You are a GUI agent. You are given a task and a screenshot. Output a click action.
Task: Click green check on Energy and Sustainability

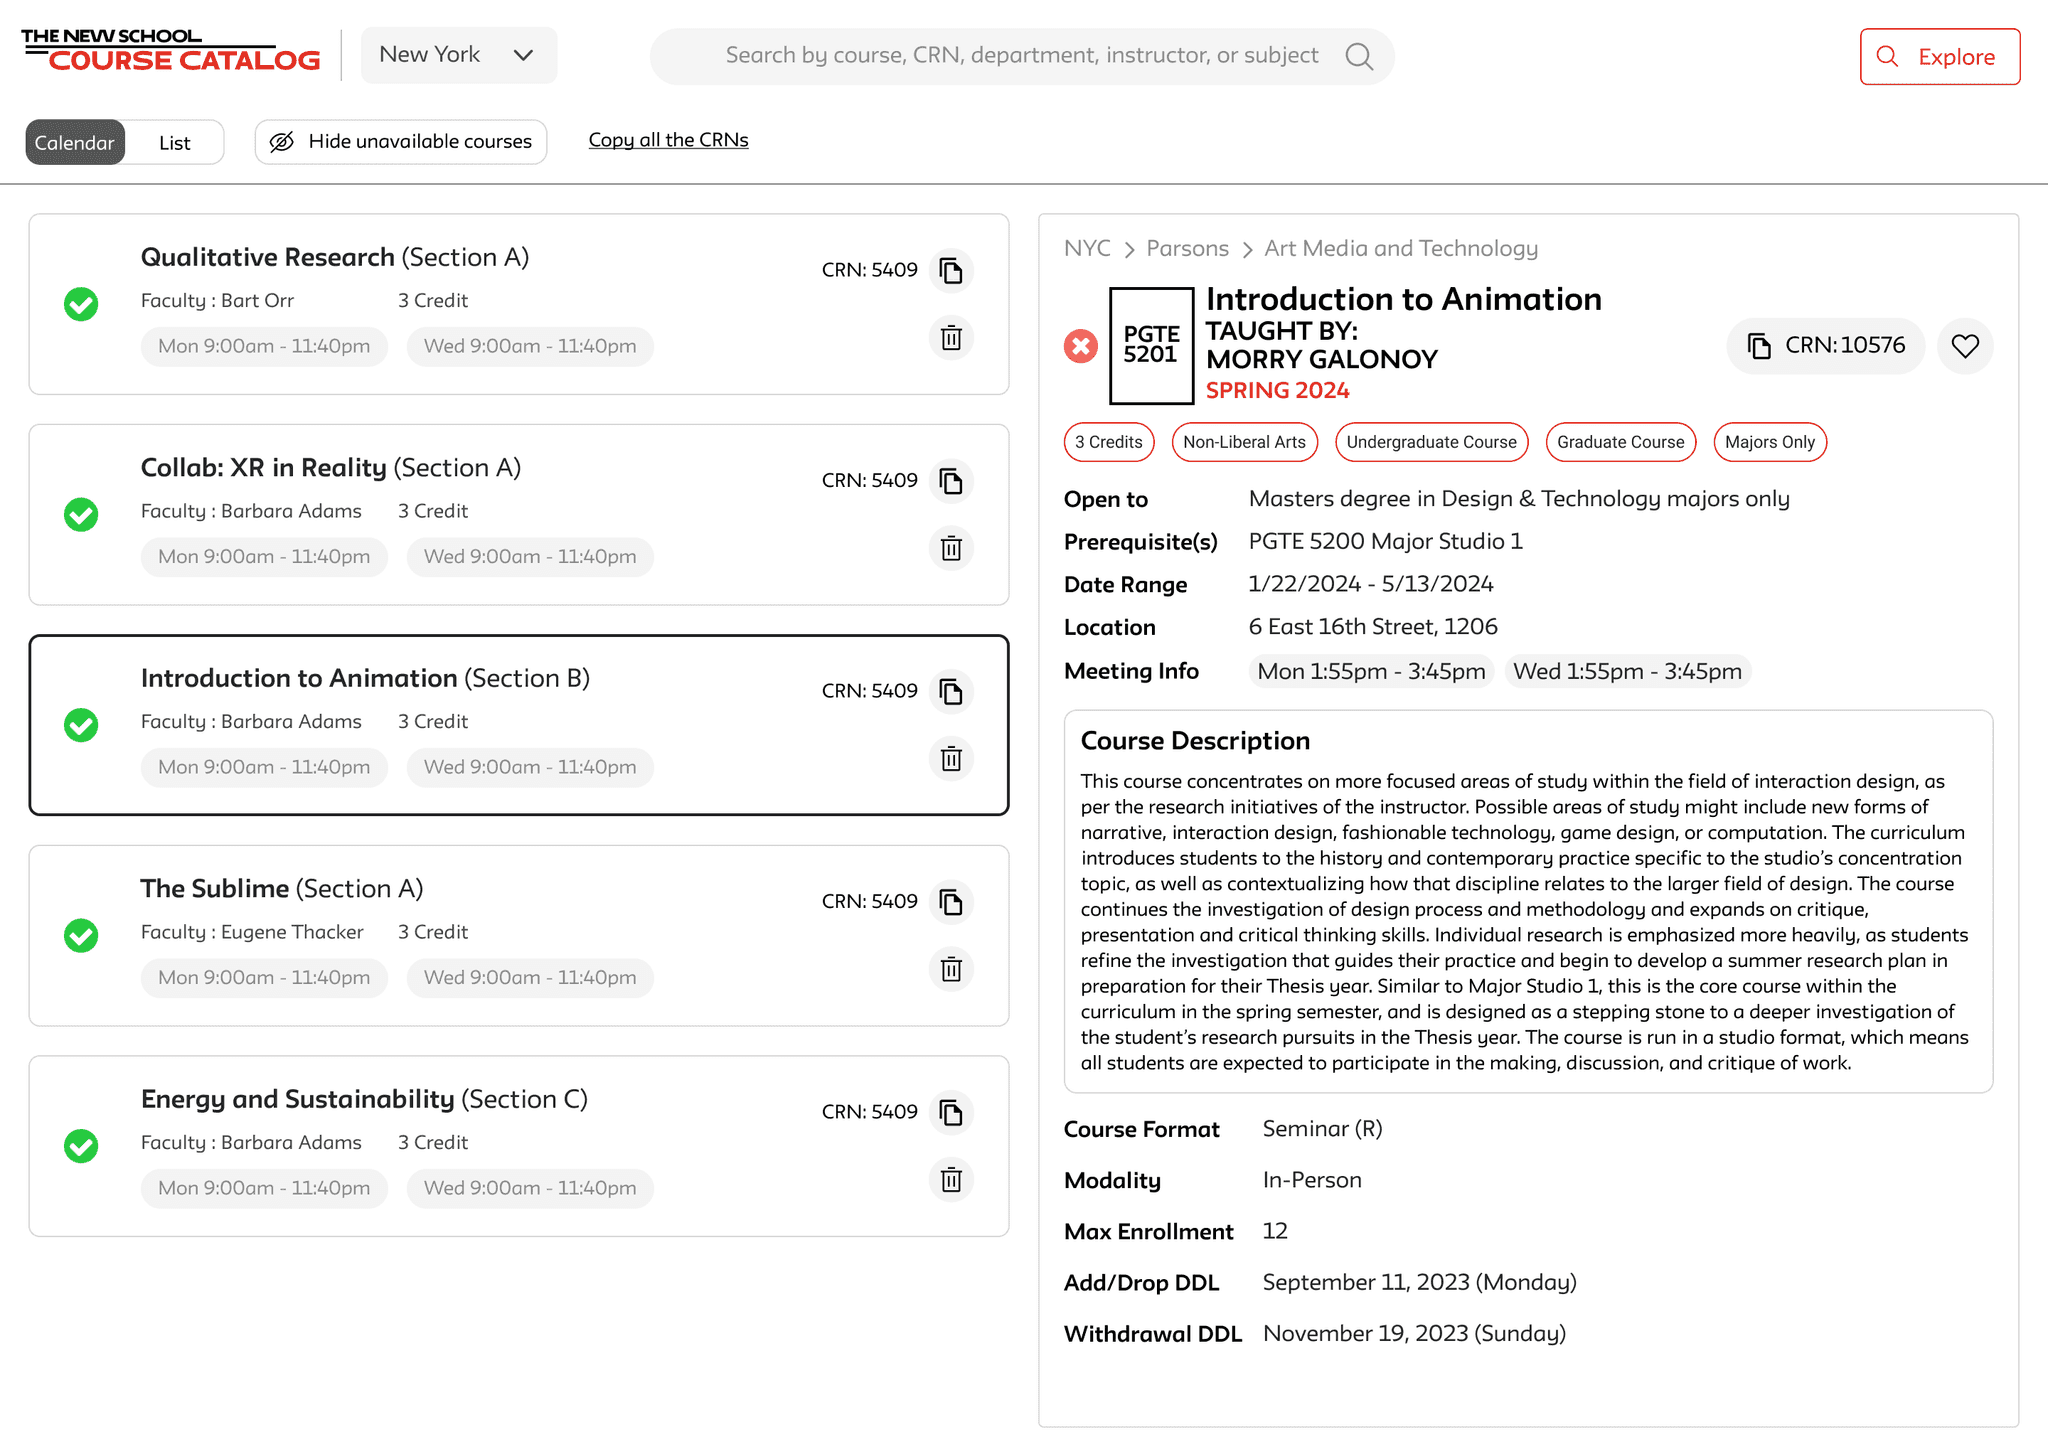[81, 1146]
